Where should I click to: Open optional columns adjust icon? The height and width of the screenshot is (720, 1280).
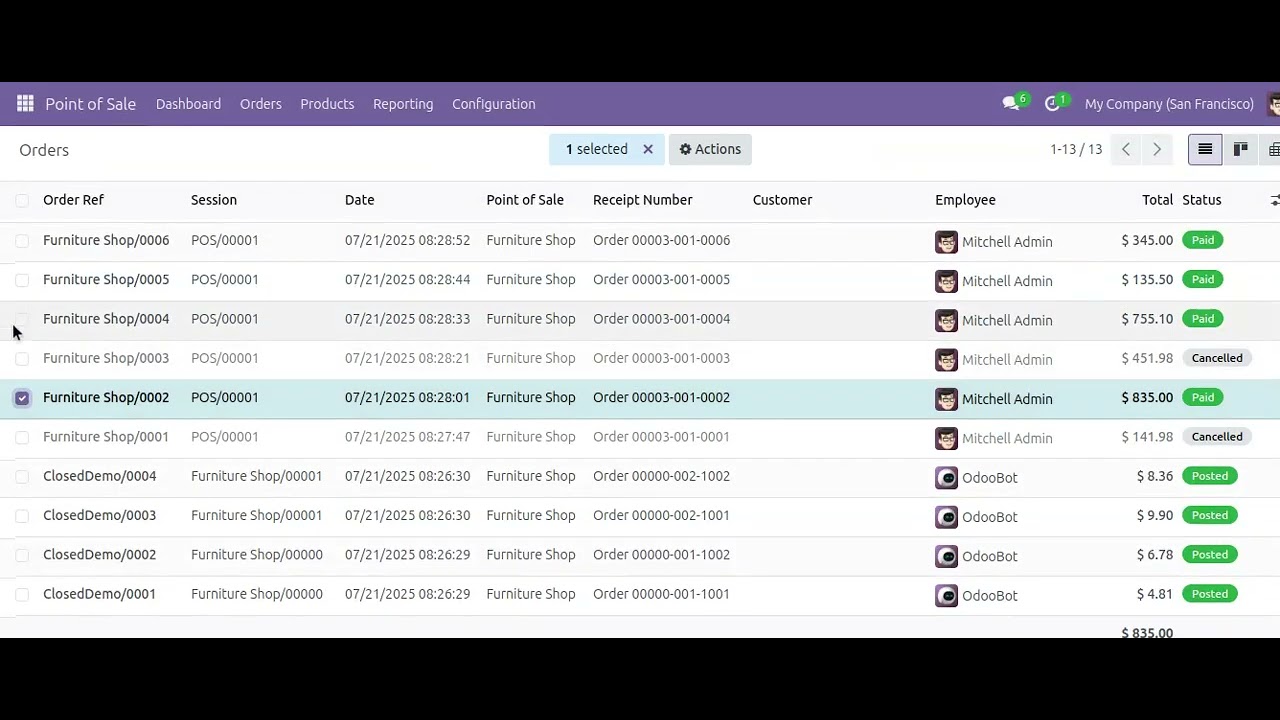1274,200
